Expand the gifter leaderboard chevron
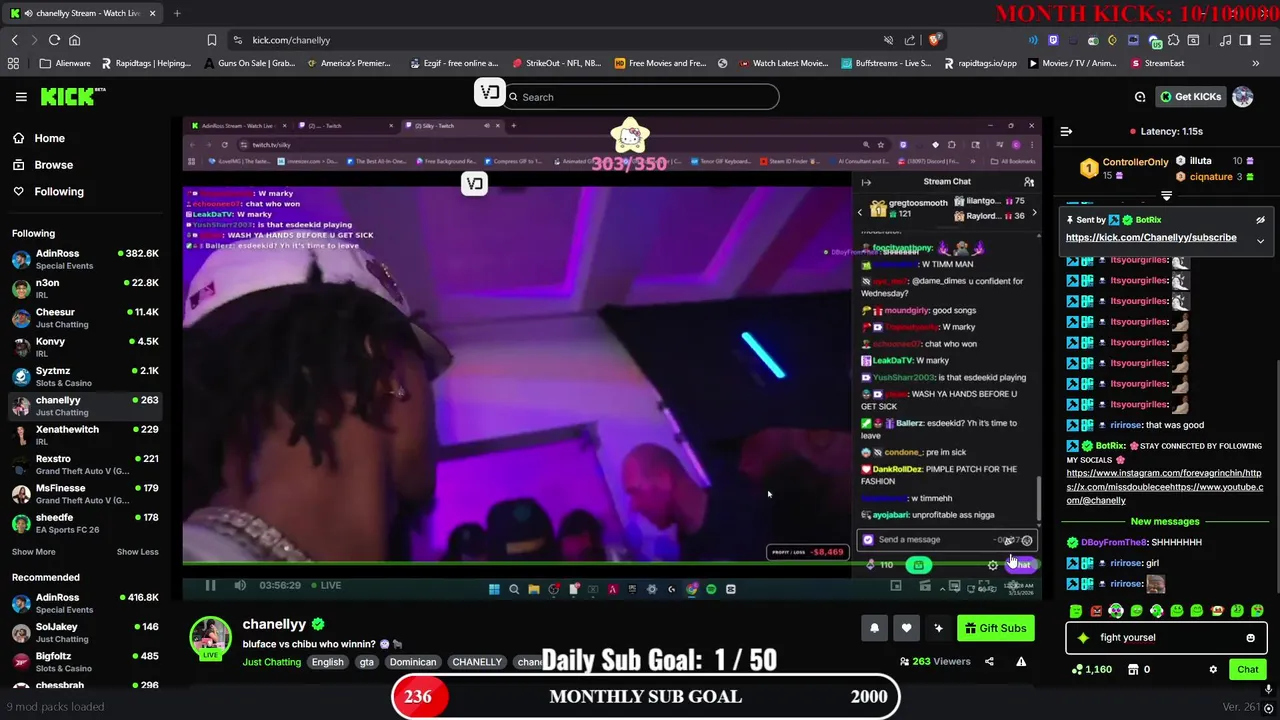This screenshot has height=720, width=1280. click(1166, 196)
